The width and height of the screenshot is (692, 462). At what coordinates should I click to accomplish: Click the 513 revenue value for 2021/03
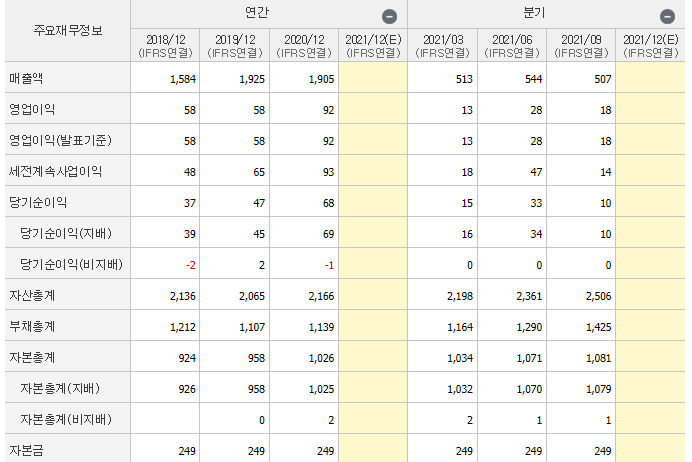point(464,79)
